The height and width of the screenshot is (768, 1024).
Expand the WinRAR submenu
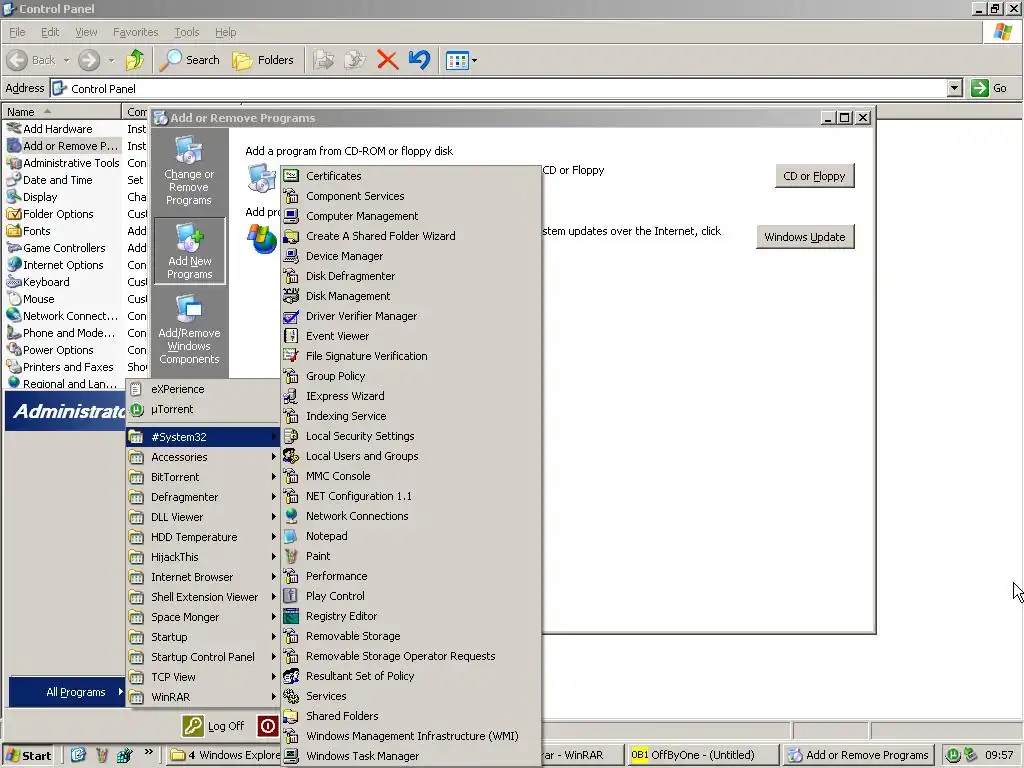tap(203, 697)
